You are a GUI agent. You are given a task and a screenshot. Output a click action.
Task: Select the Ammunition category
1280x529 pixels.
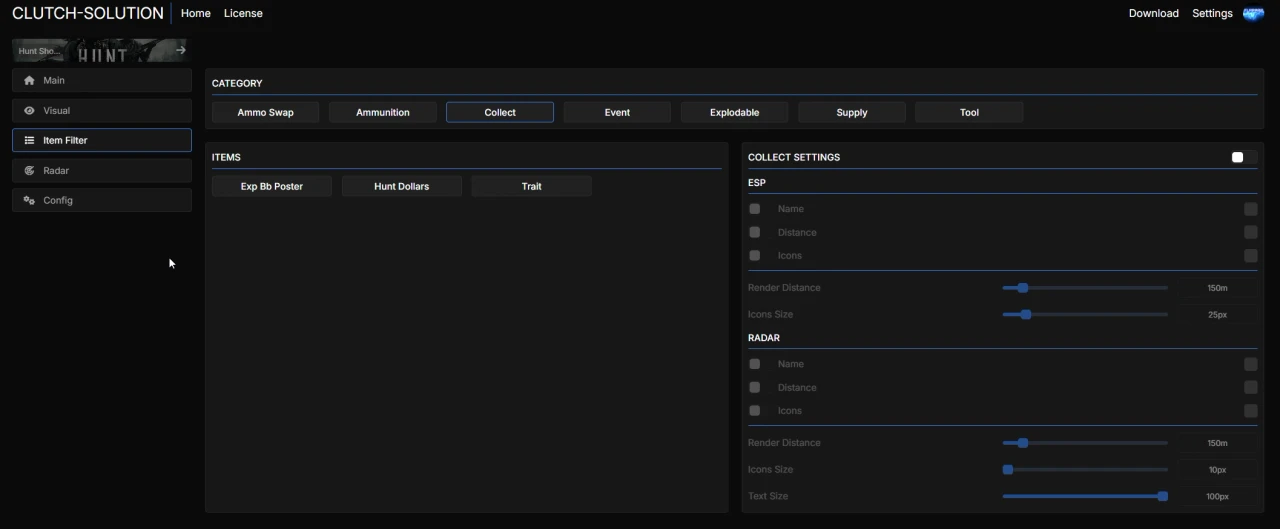383,112
